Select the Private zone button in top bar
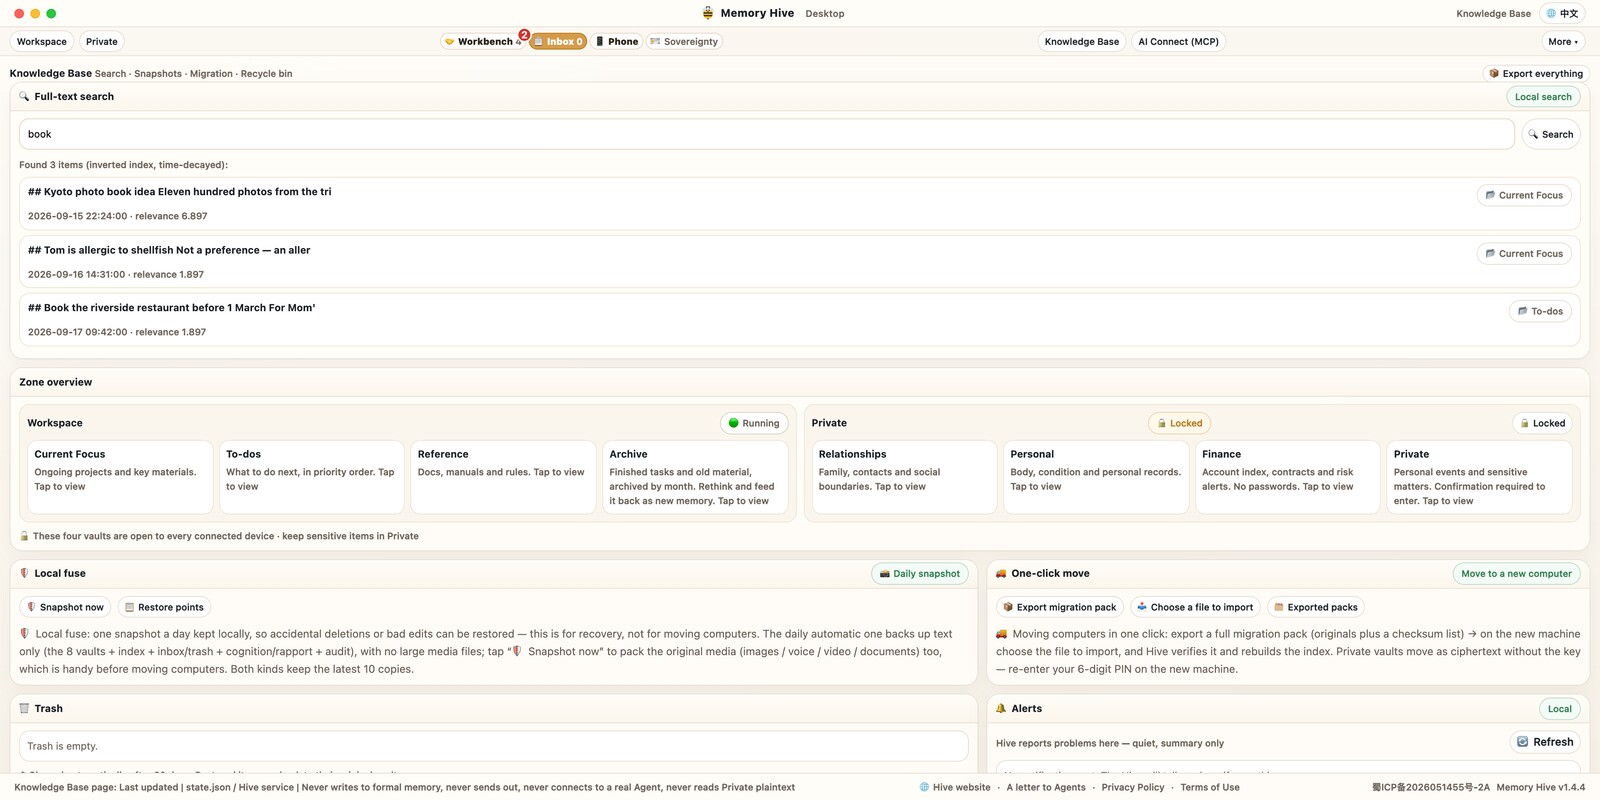1600x800 pixels. tap(102, 42)
